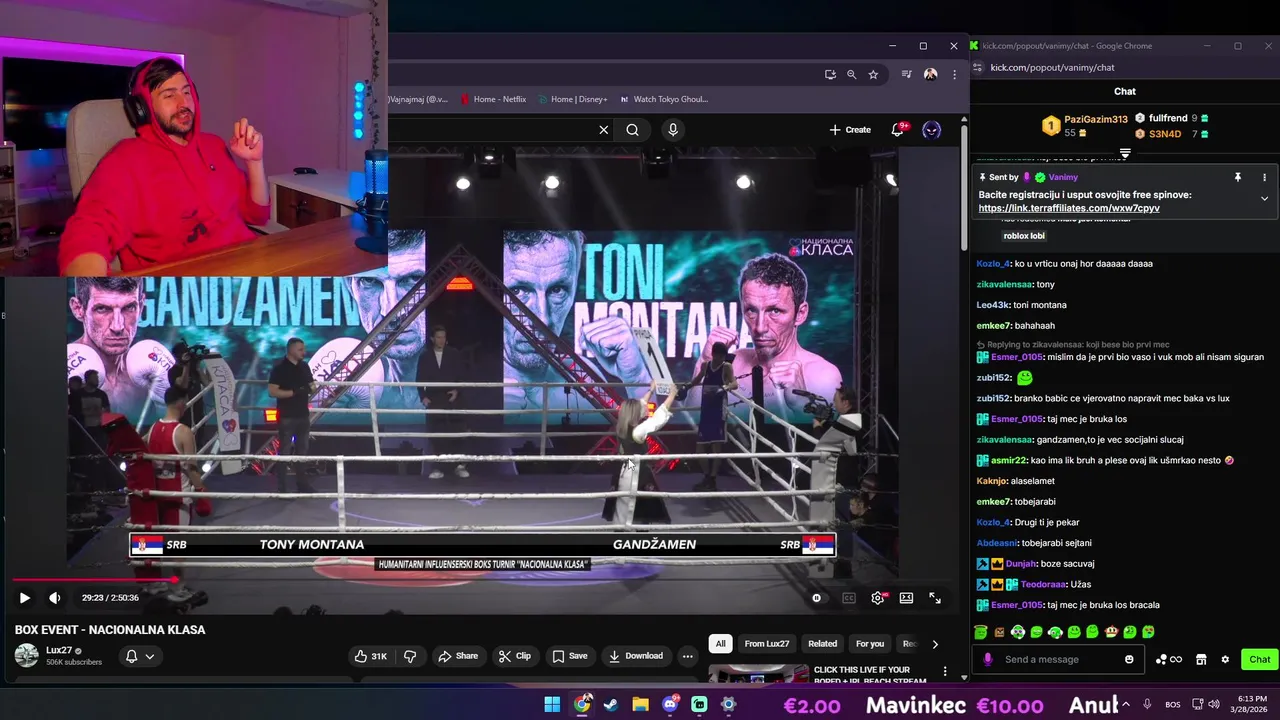Open Chrome profile picture
This screenshot has width=1280, height=720.
931,74
